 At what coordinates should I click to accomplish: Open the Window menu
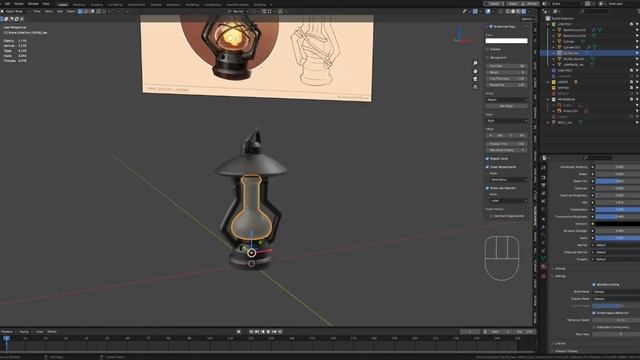coord(33,4)
